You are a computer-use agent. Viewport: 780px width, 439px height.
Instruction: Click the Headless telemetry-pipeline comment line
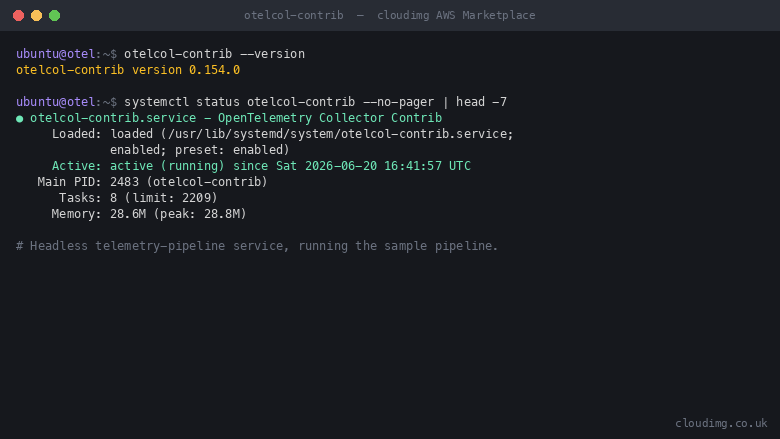click(257, 246)
